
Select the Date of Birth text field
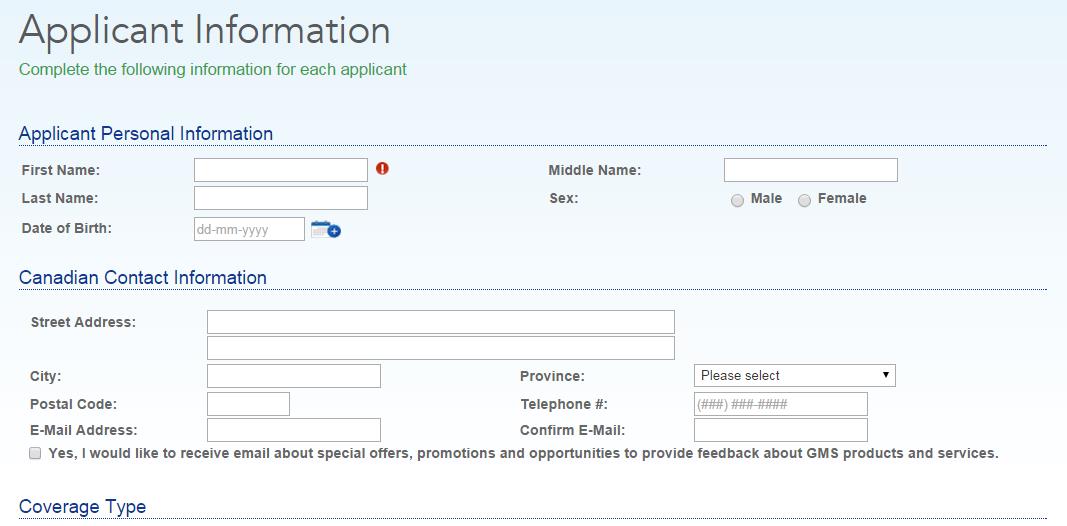249,229
